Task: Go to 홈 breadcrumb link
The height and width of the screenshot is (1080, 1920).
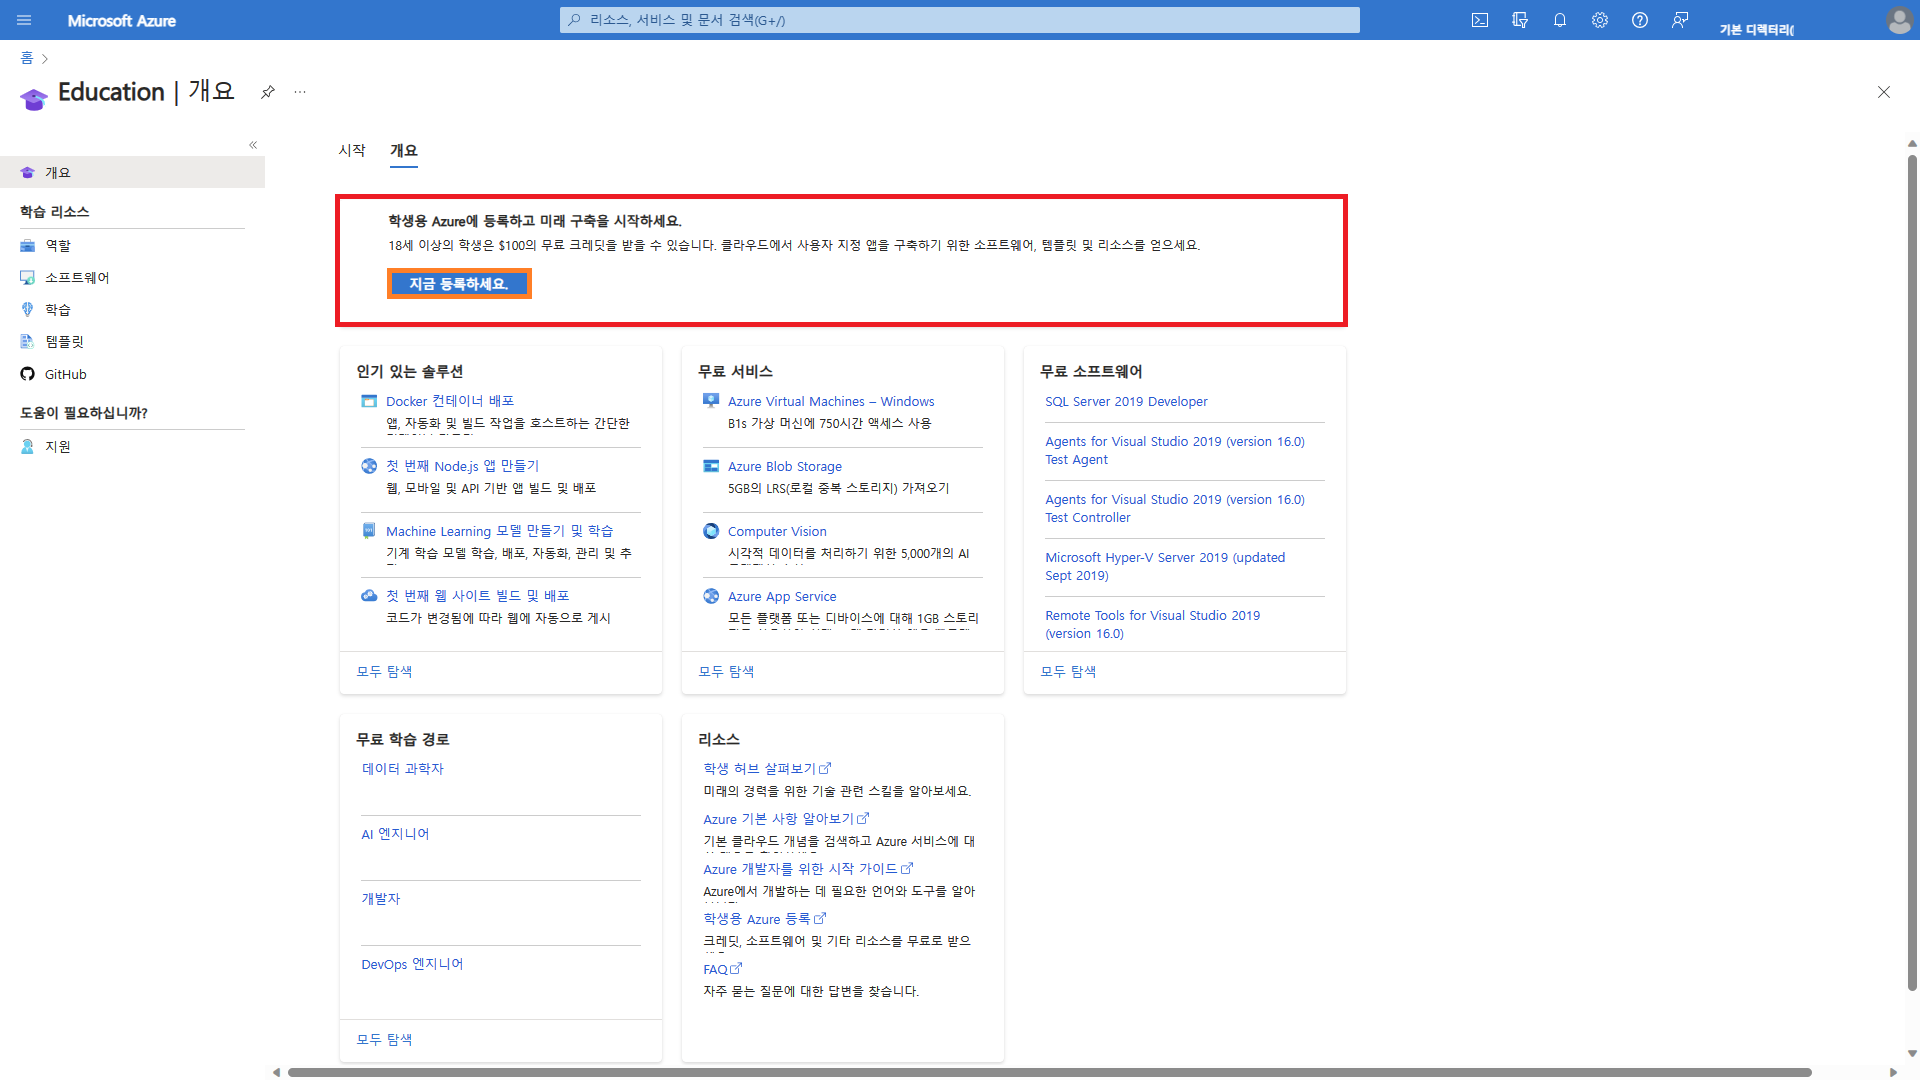Action: pos(27,58)
